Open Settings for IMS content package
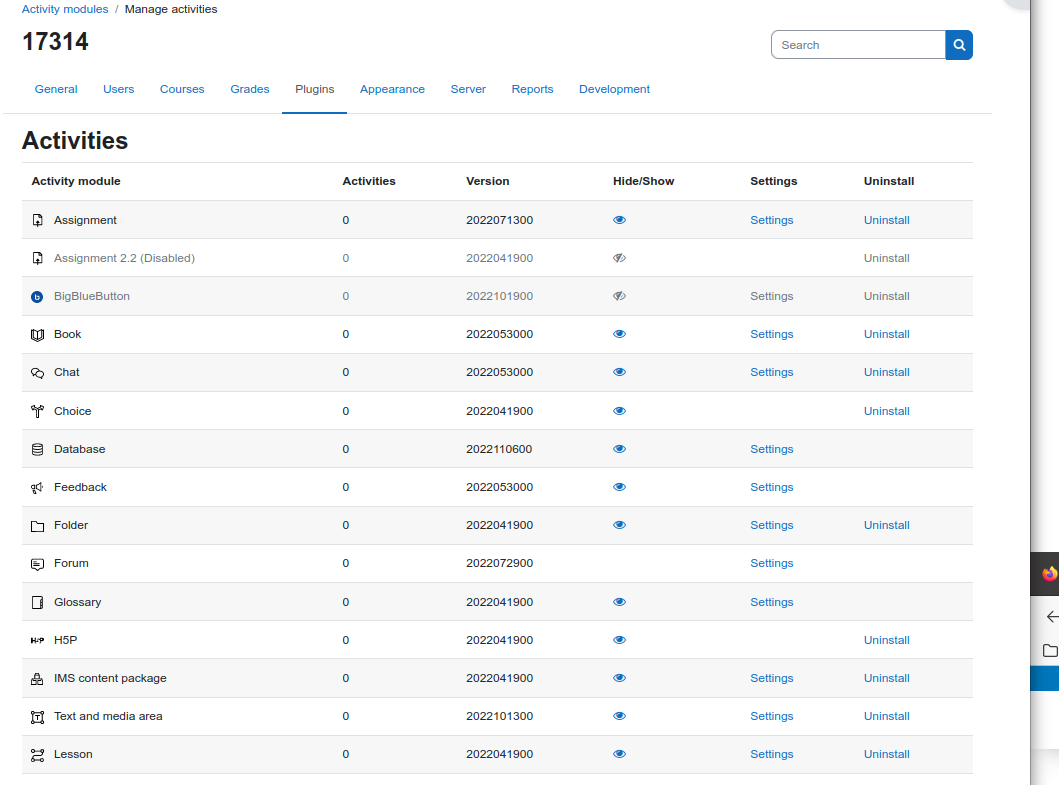1059x785 pixels. [x=771, y=678]
